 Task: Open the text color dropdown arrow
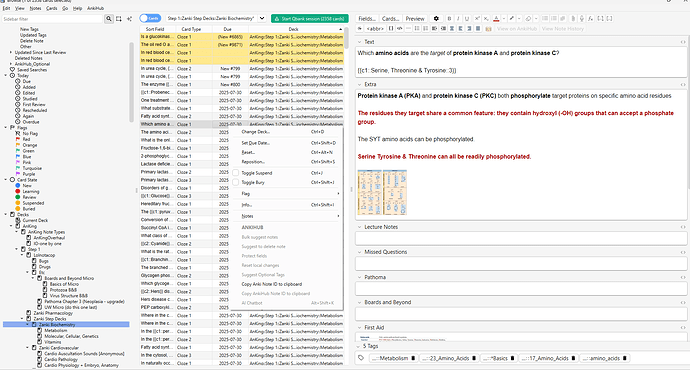[x=504, y=18]
